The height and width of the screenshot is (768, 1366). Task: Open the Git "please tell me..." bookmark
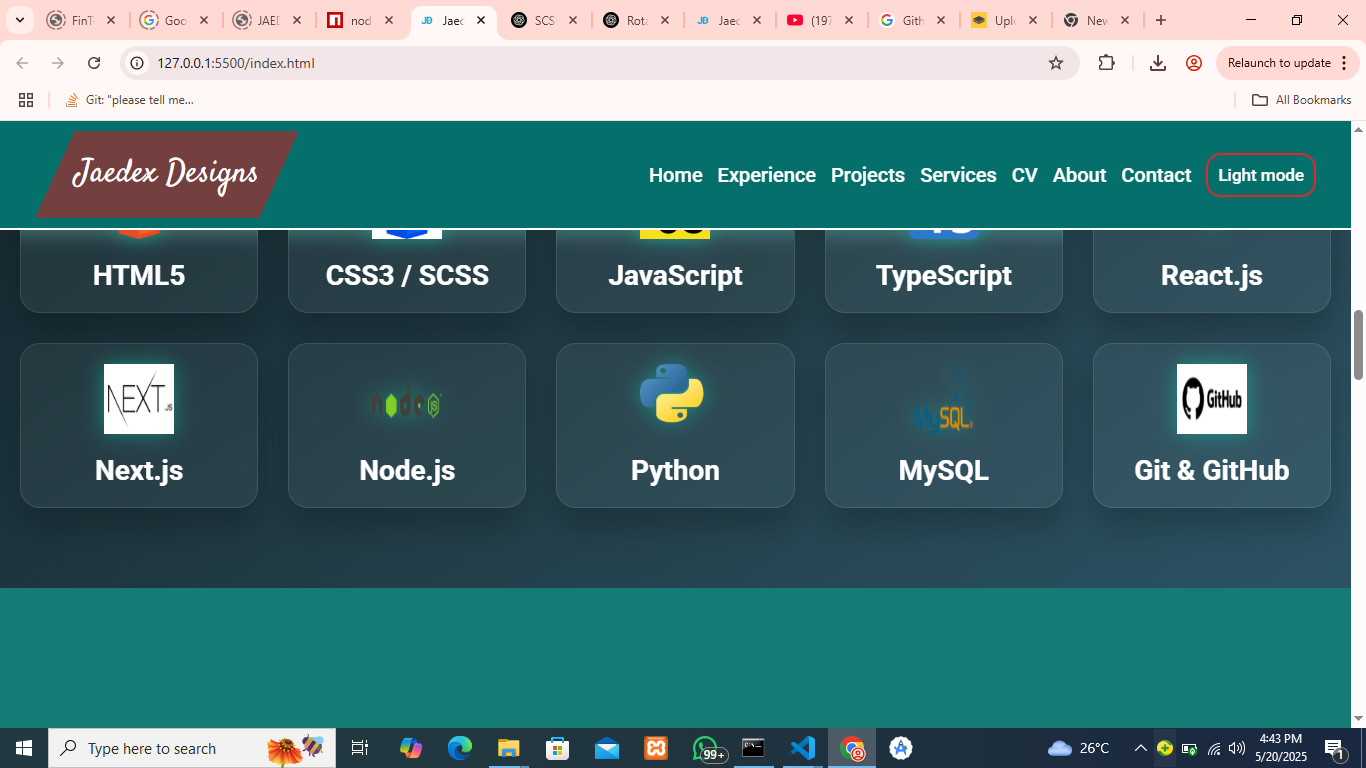[129, 100]
